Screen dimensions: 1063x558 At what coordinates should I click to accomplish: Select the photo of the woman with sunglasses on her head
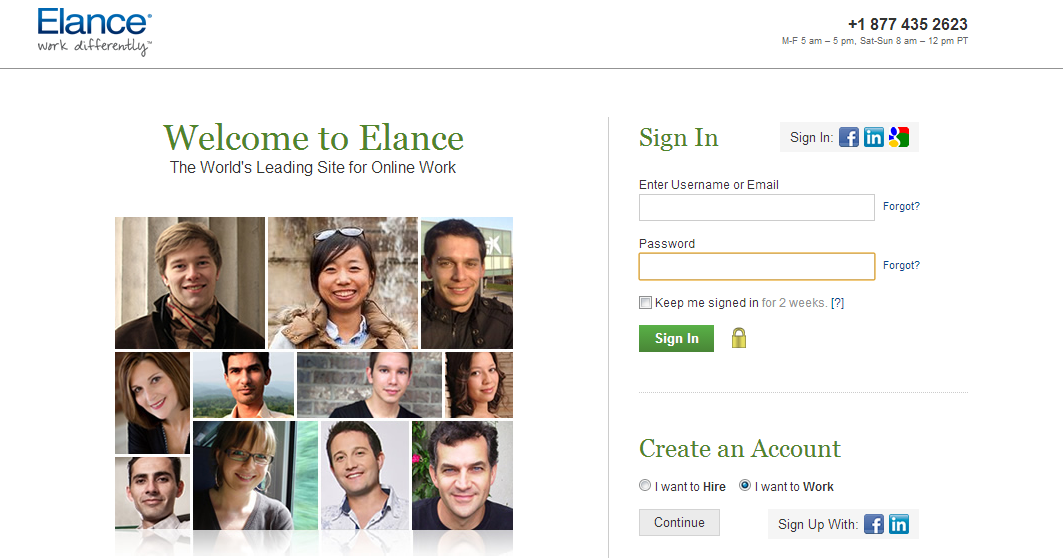343,283
